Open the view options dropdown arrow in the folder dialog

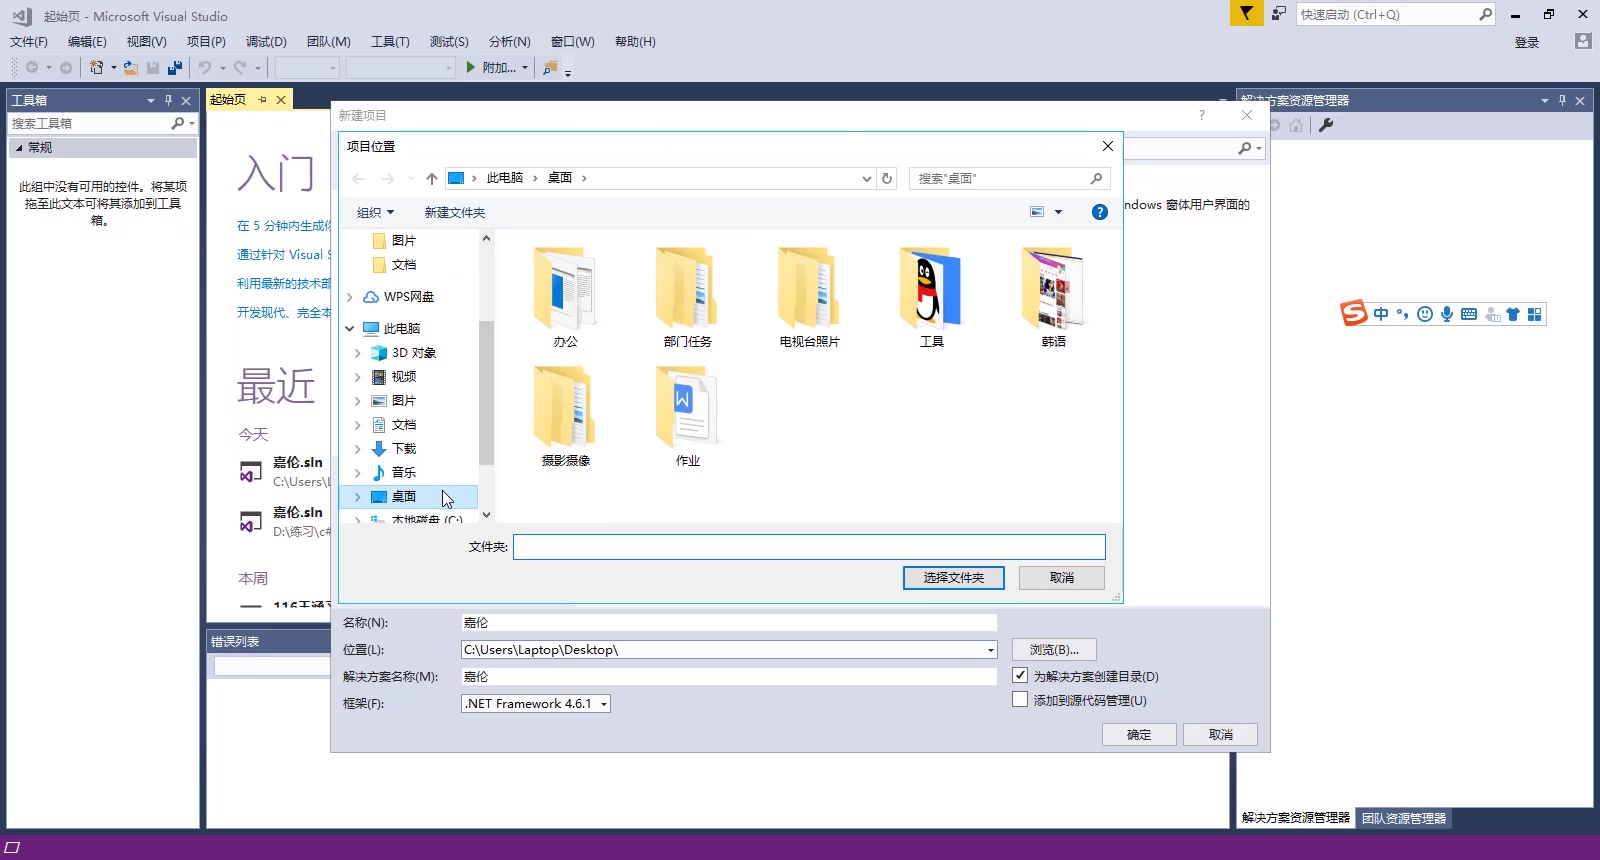coord(1058,212)
